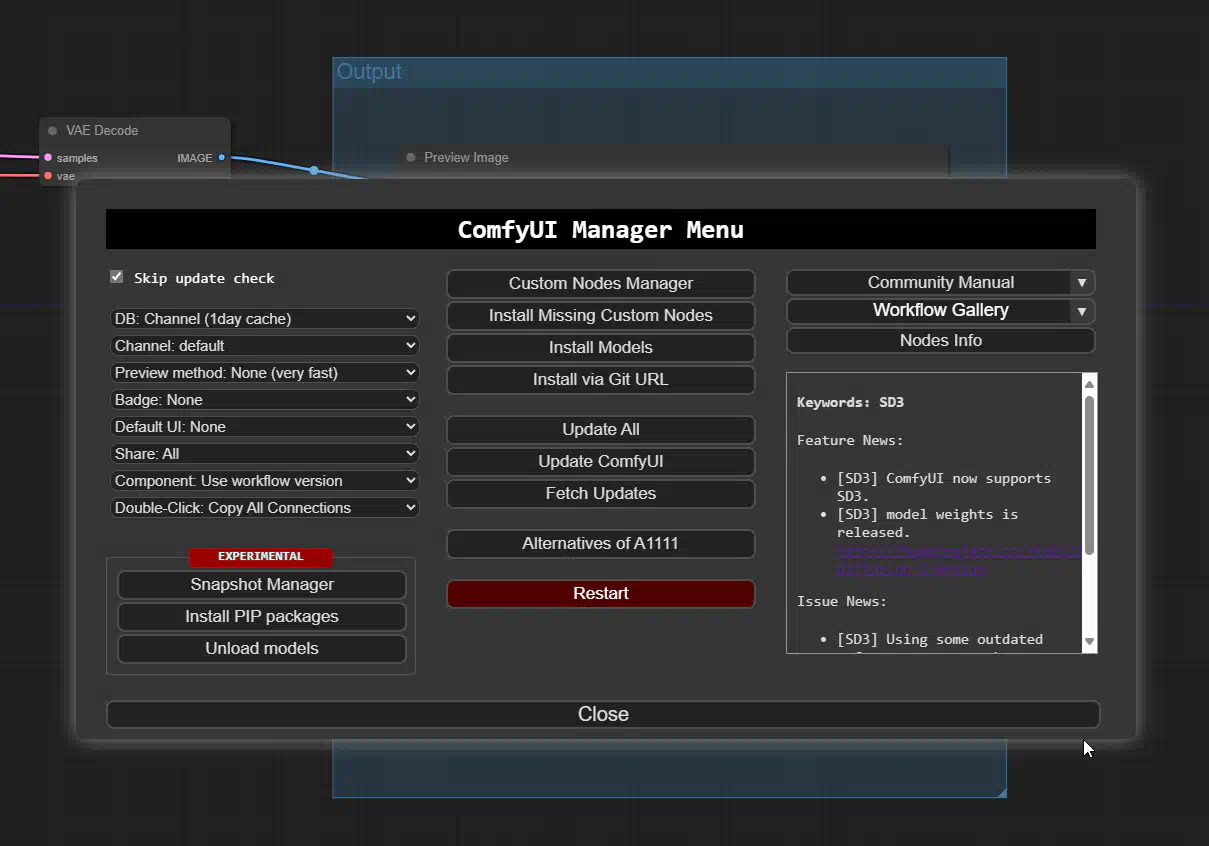The height and width of the screenshot is (846, 1209).
Task: Open the Badge: None dropdown
Action: click(x=265, y=400)
